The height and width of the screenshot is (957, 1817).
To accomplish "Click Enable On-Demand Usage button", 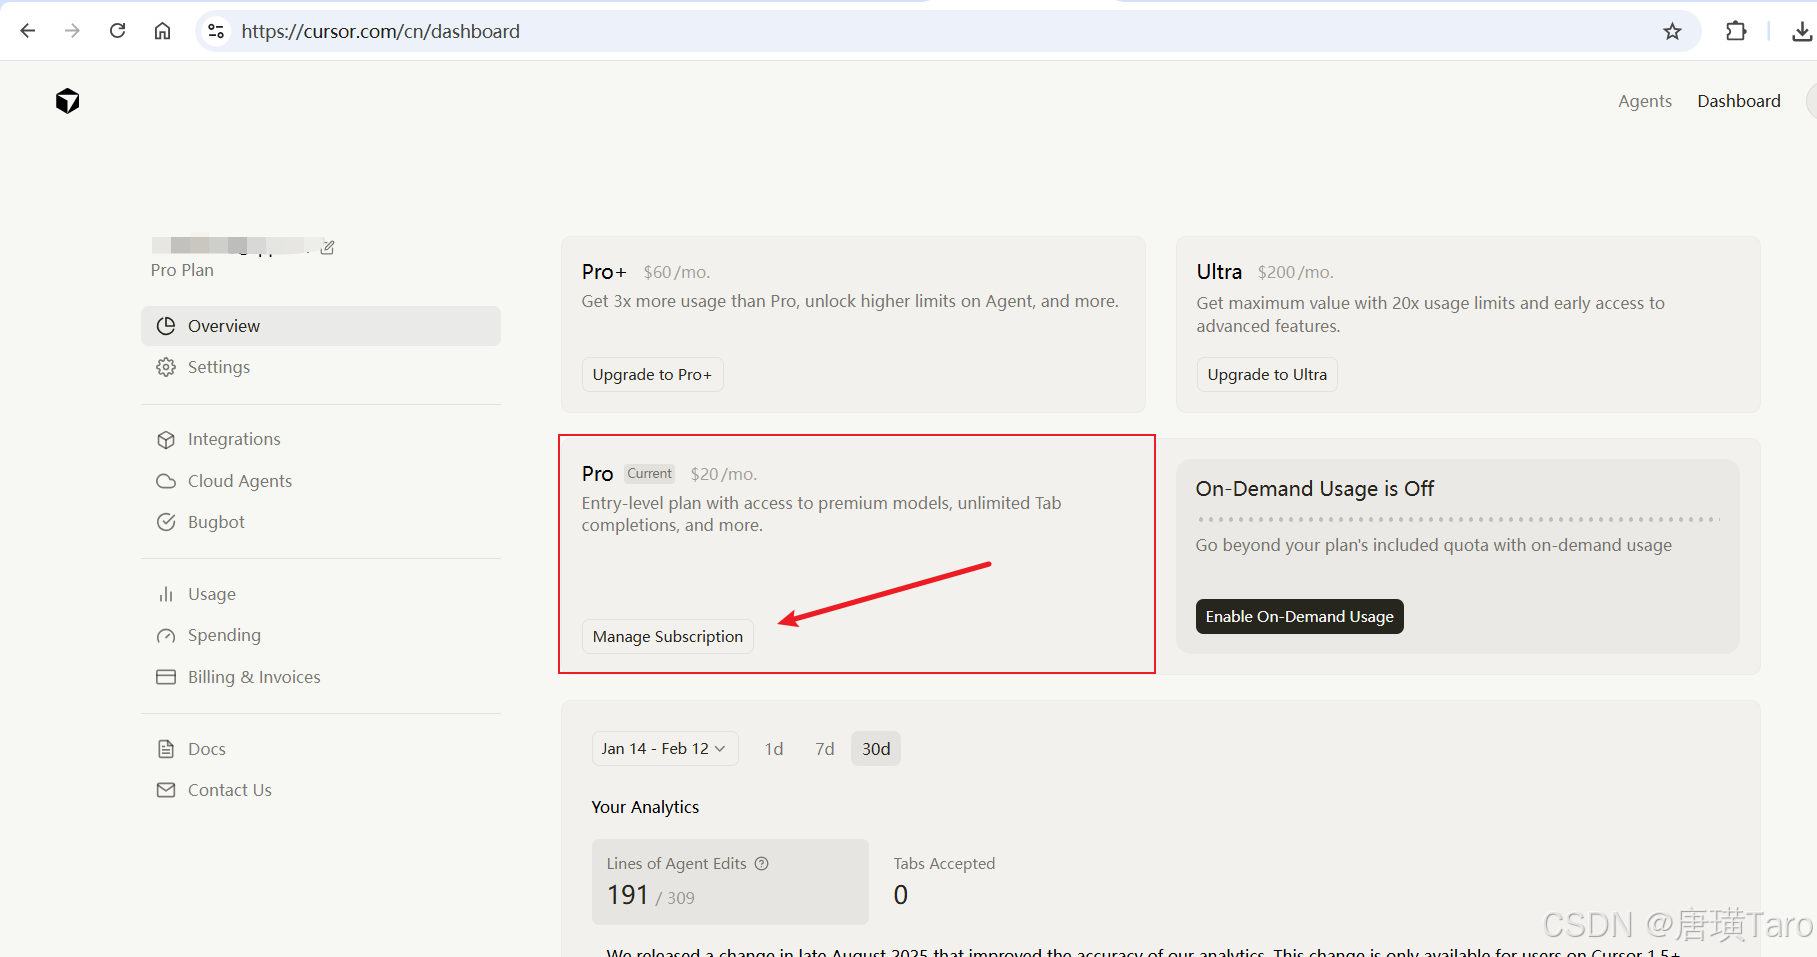I will [x=1299, y=616].
